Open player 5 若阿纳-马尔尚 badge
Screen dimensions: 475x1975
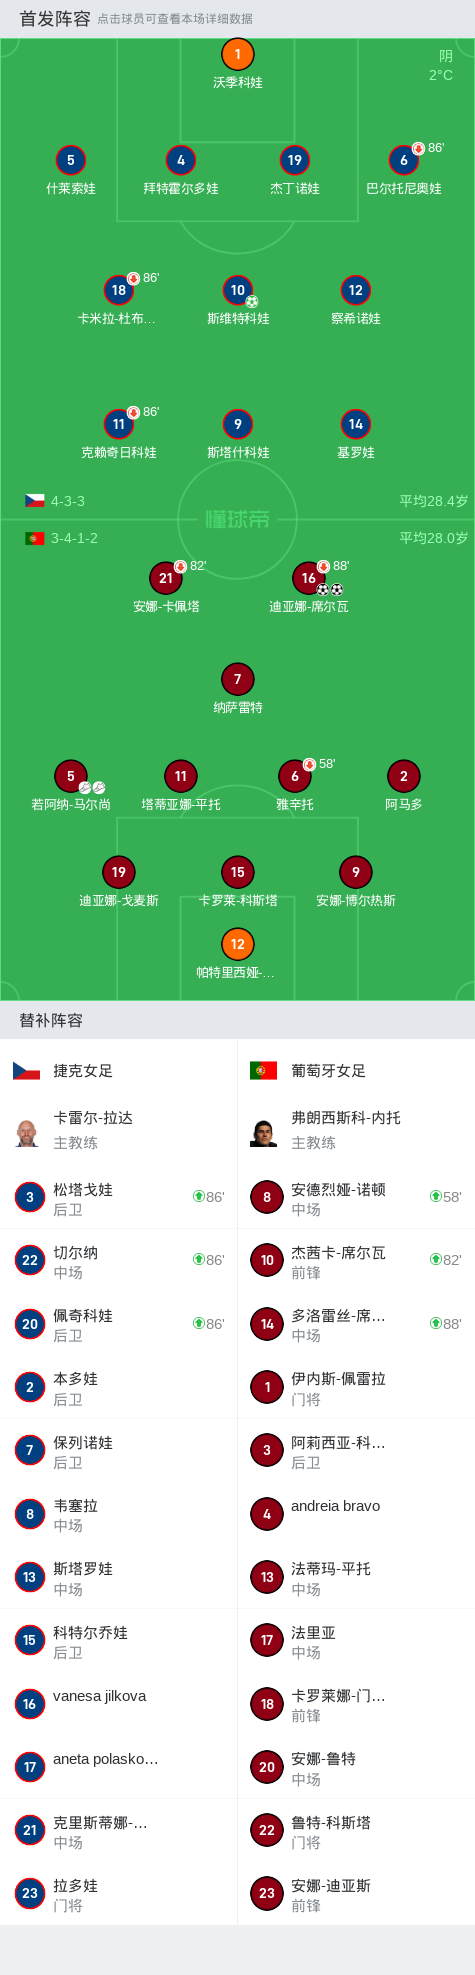click(x=70, y=776)
